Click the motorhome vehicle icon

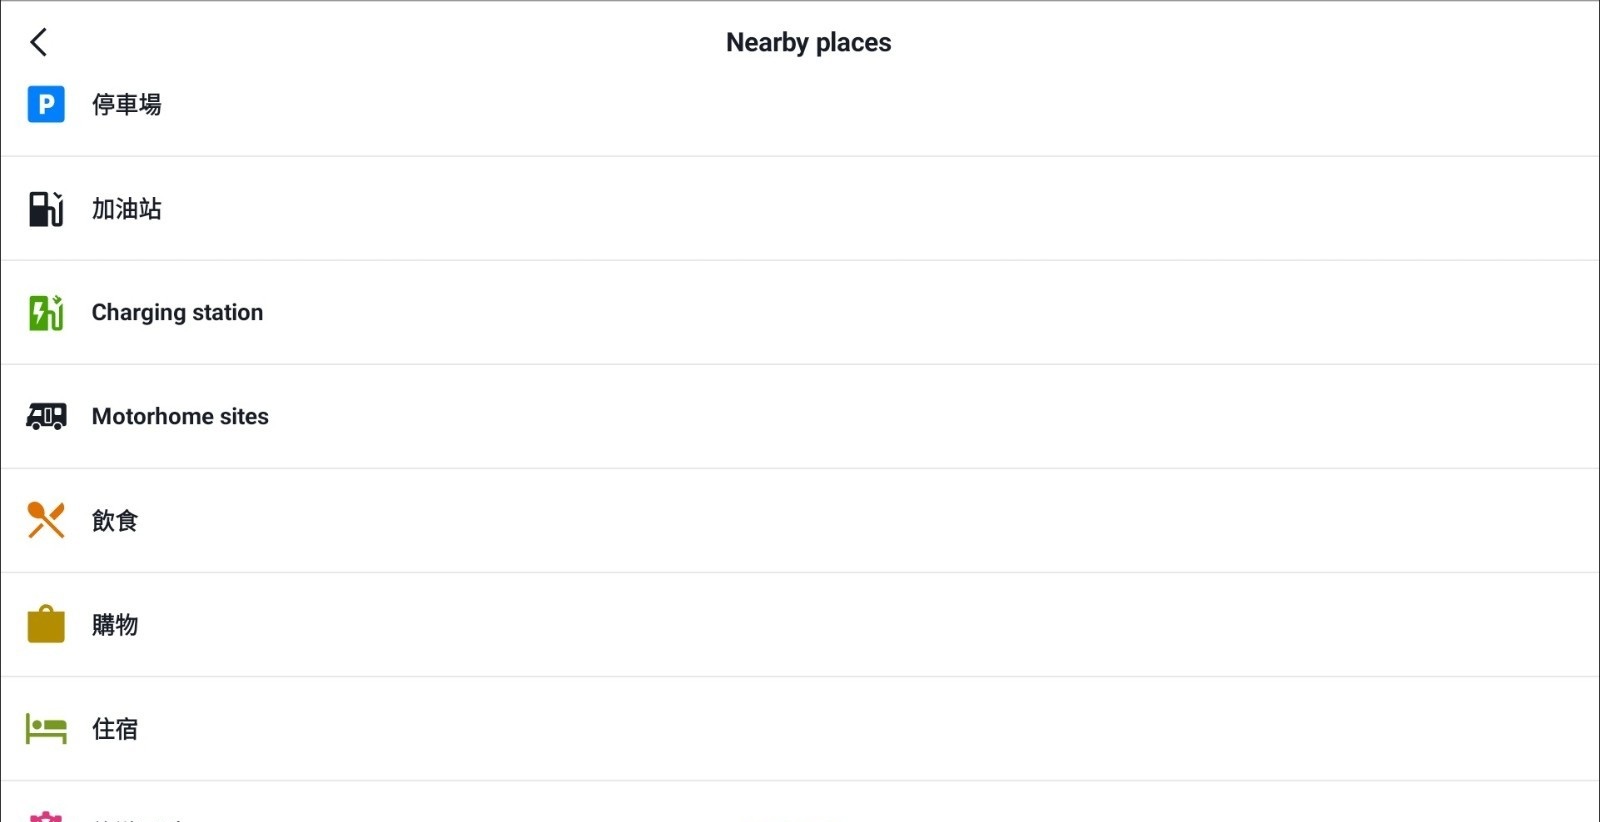(x=46, y=416)
